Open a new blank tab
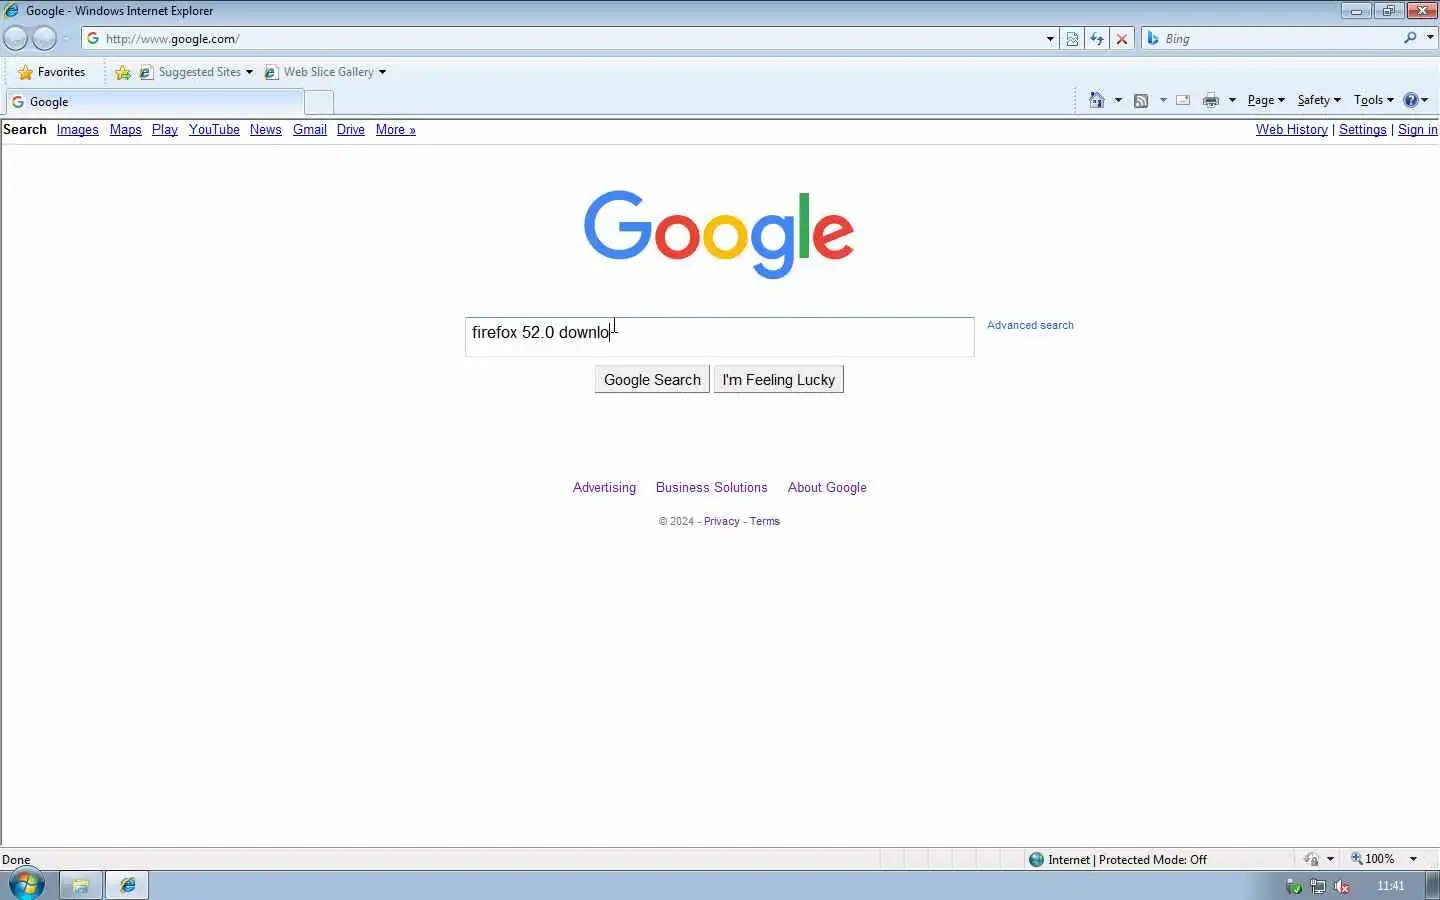Viewport: 1440px width, 900px height. tap(319, 102)
